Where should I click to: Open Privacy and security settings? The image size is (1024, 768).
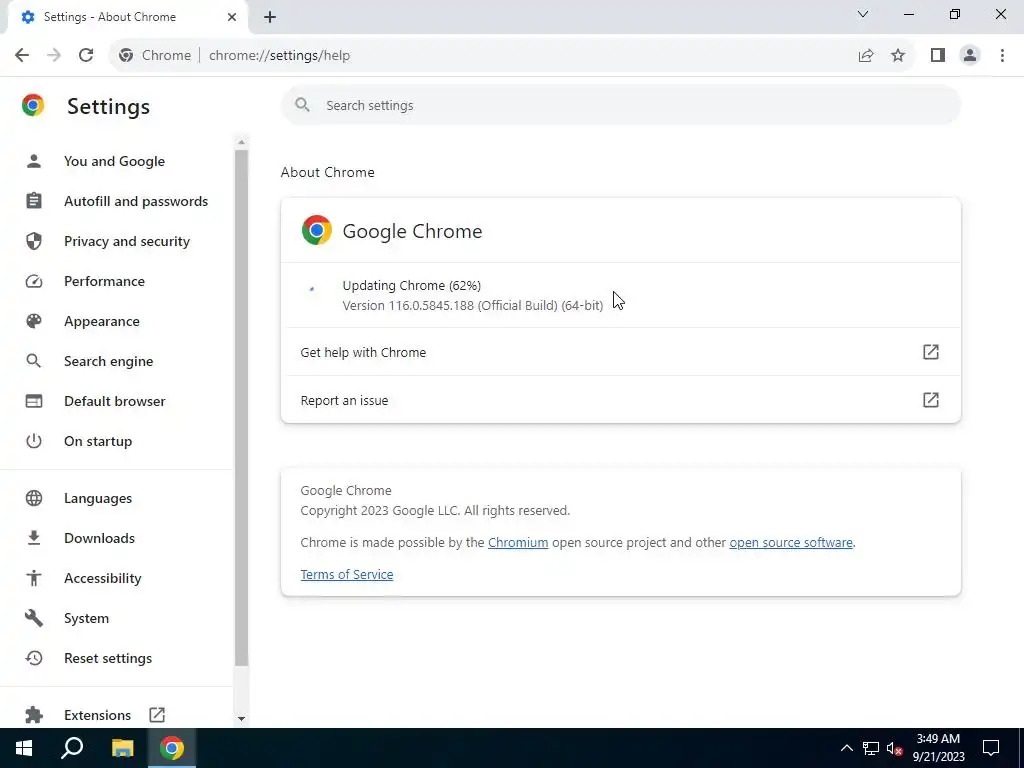pyautogui.click(x=127, y=241)
